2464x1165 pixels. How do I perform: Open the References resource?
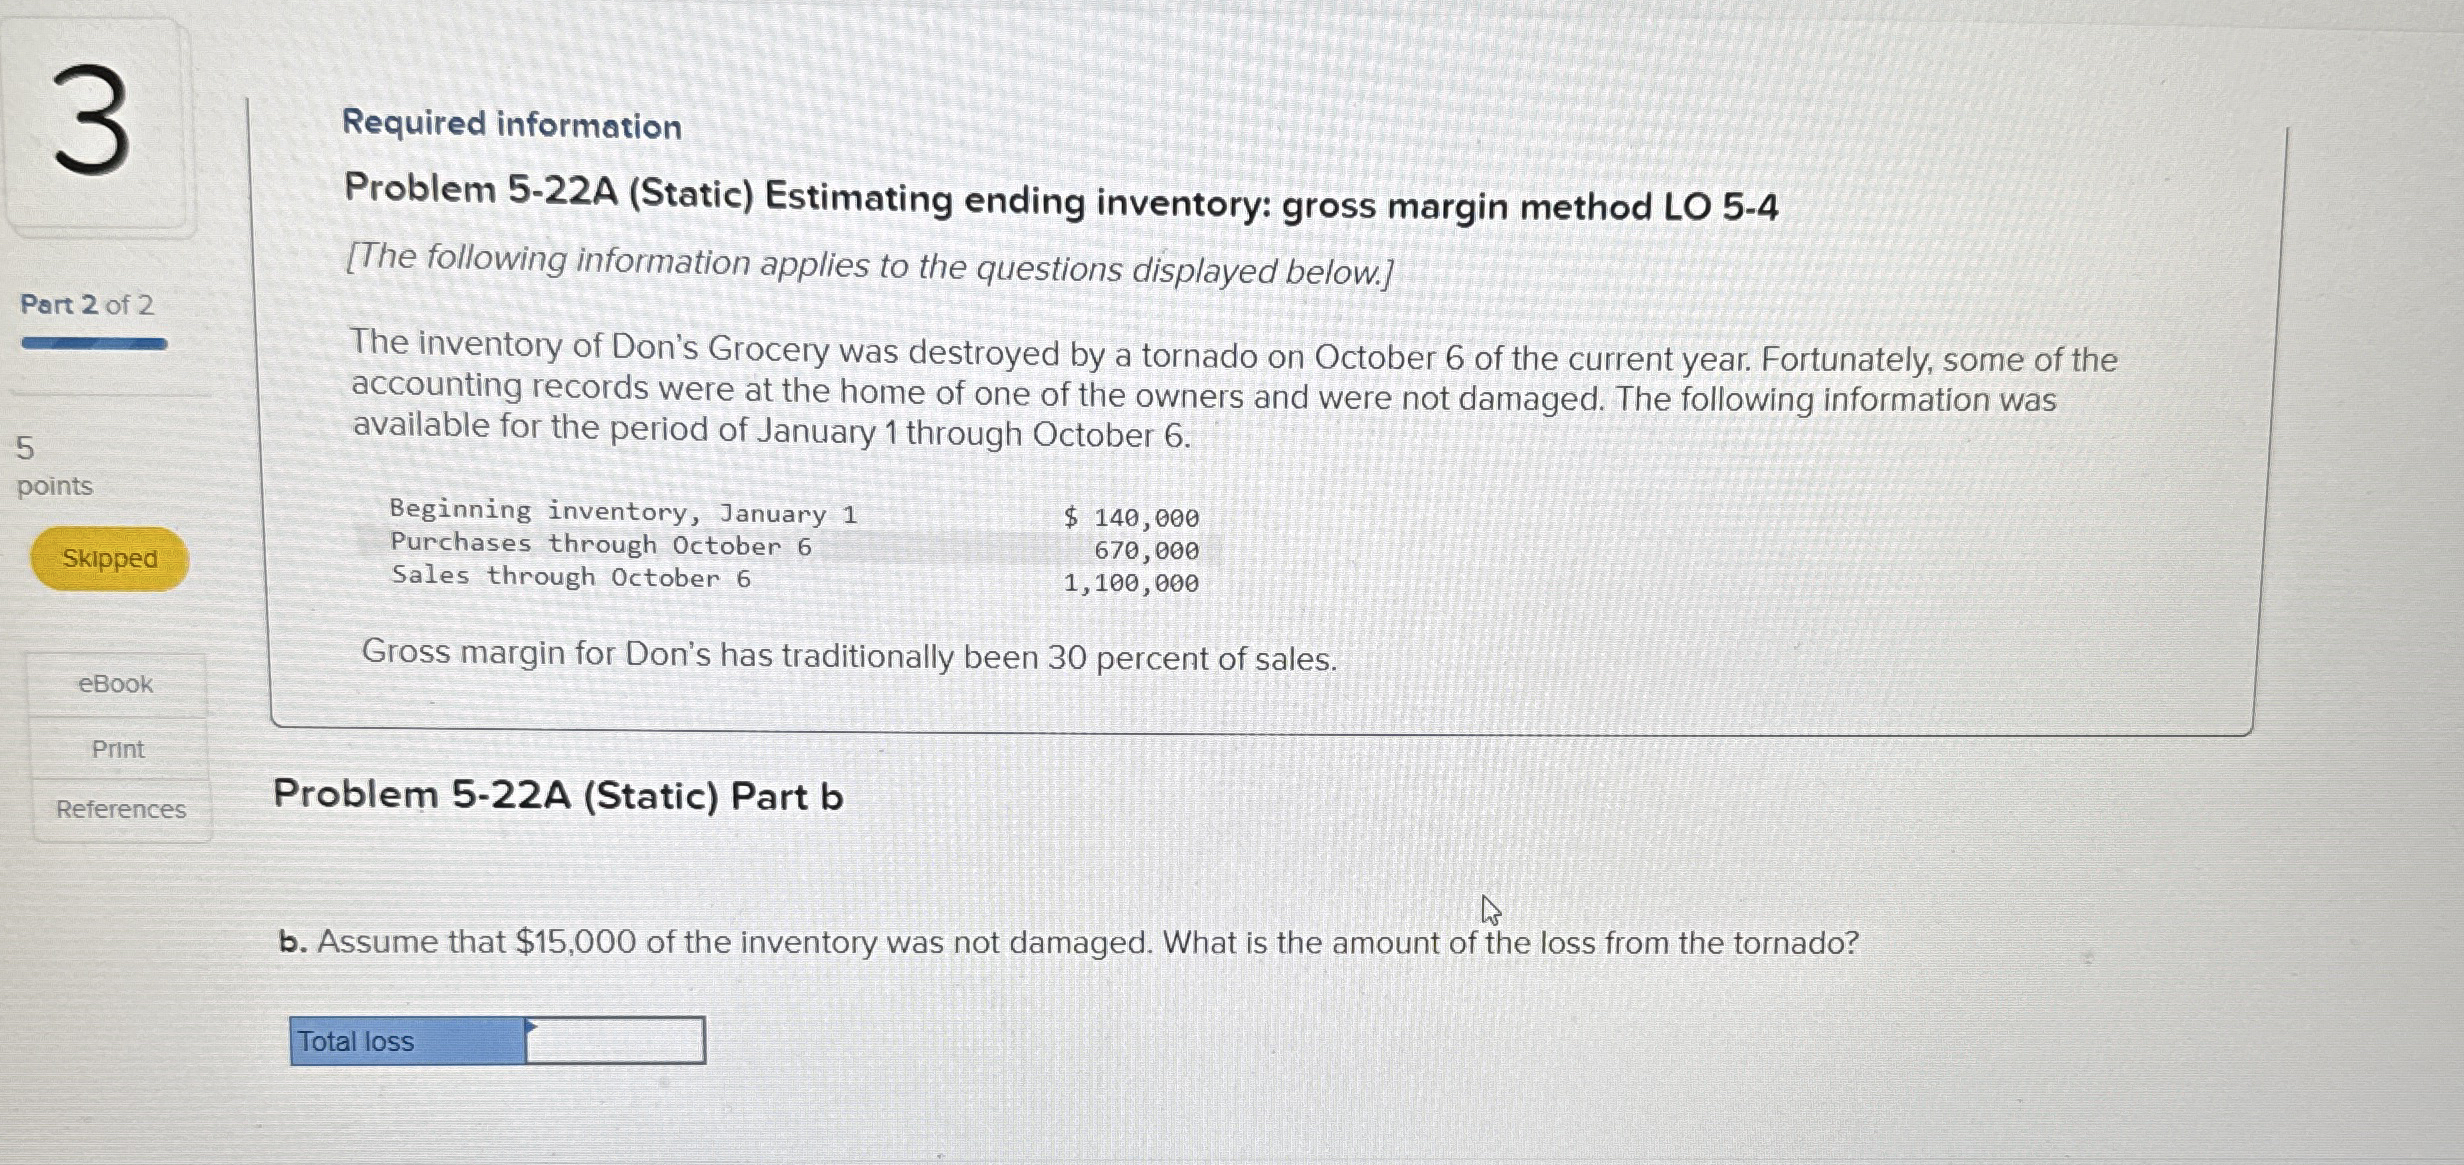[x=119, y=810]
